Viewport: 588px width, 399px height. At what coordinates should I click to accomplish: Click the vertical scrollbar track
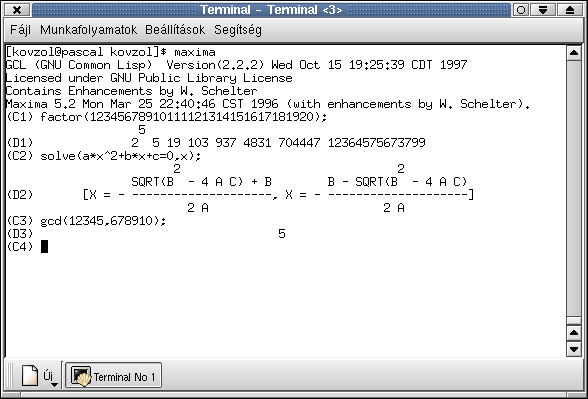574,188
